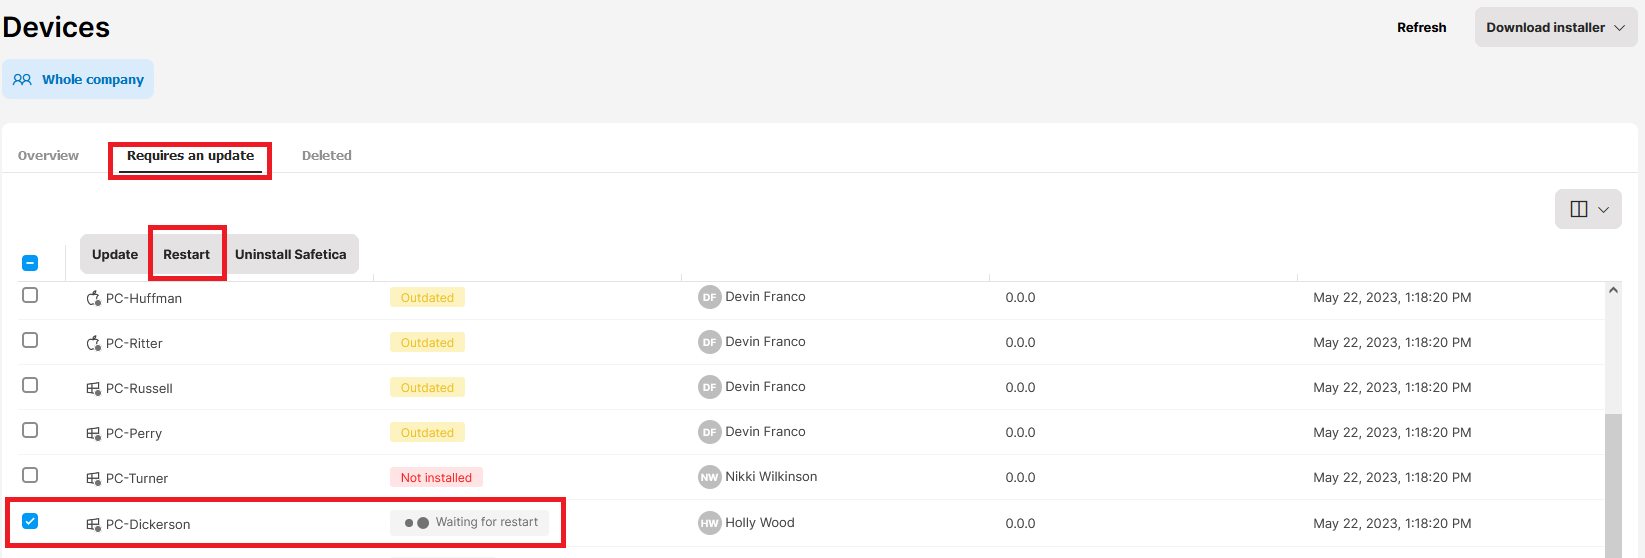This screenshot has height=558, width=1645.
Task: Open the Download installer dropdown
Action: tap(1555, 27)
